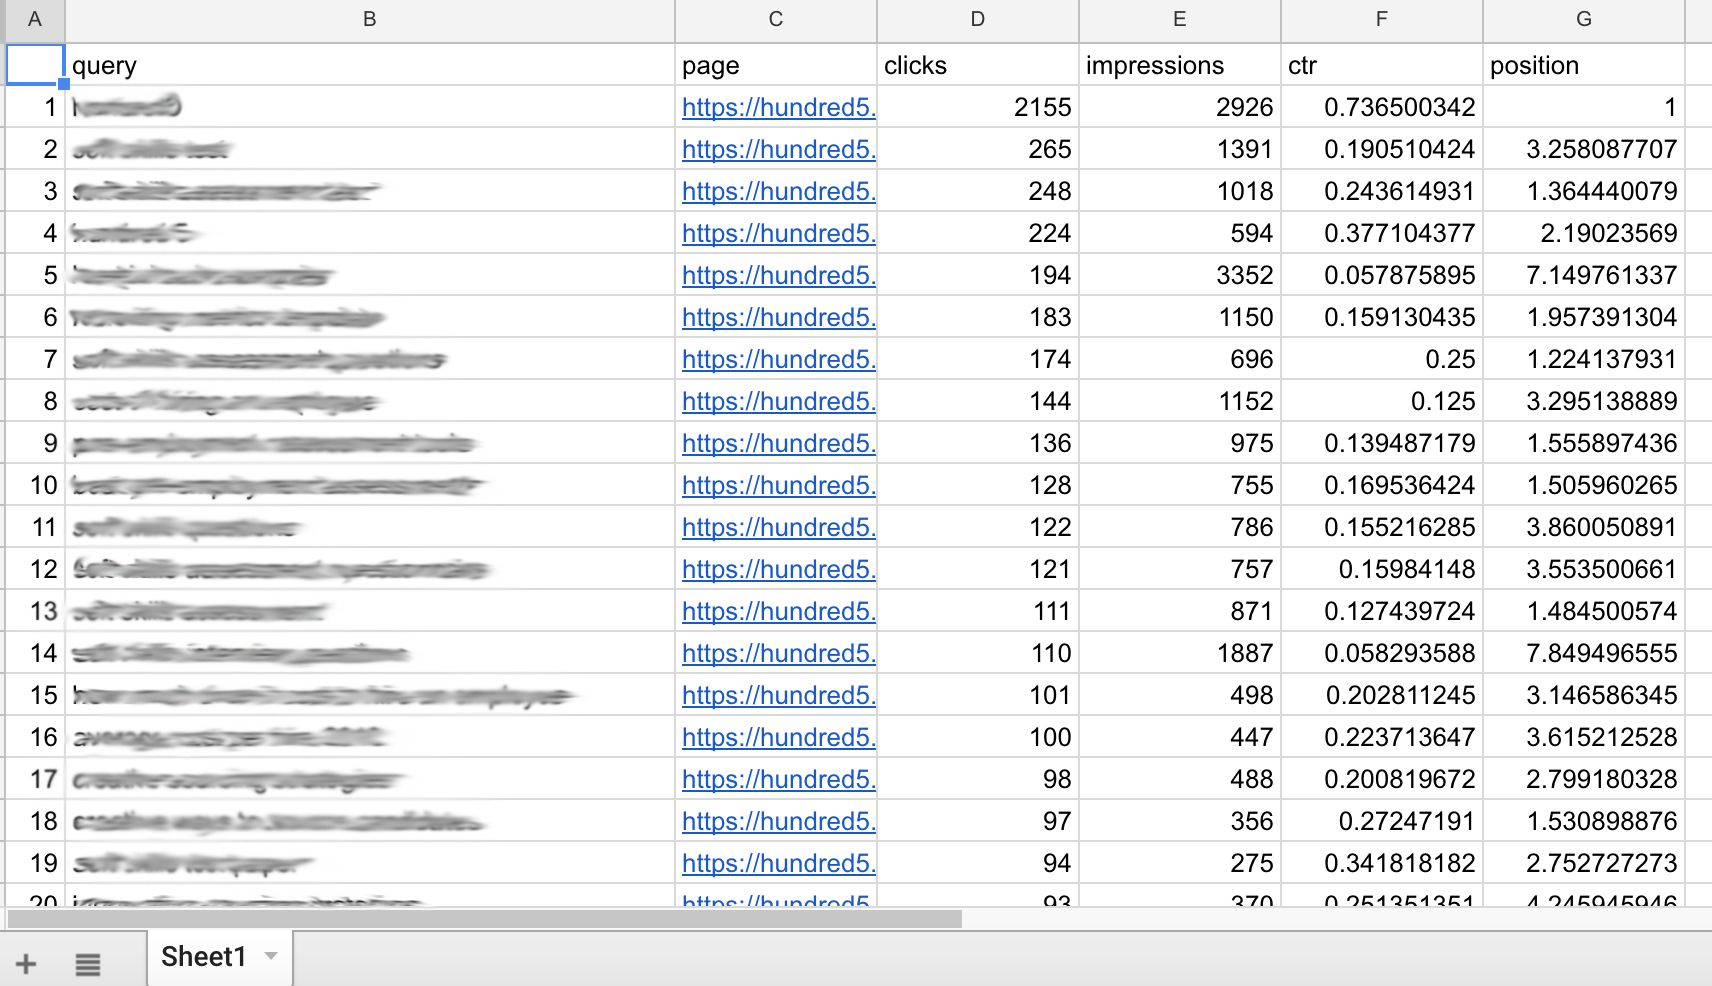This screenshot has height=986, width=1712.
Task: Select column C header
Action: (x=776, y=19)
